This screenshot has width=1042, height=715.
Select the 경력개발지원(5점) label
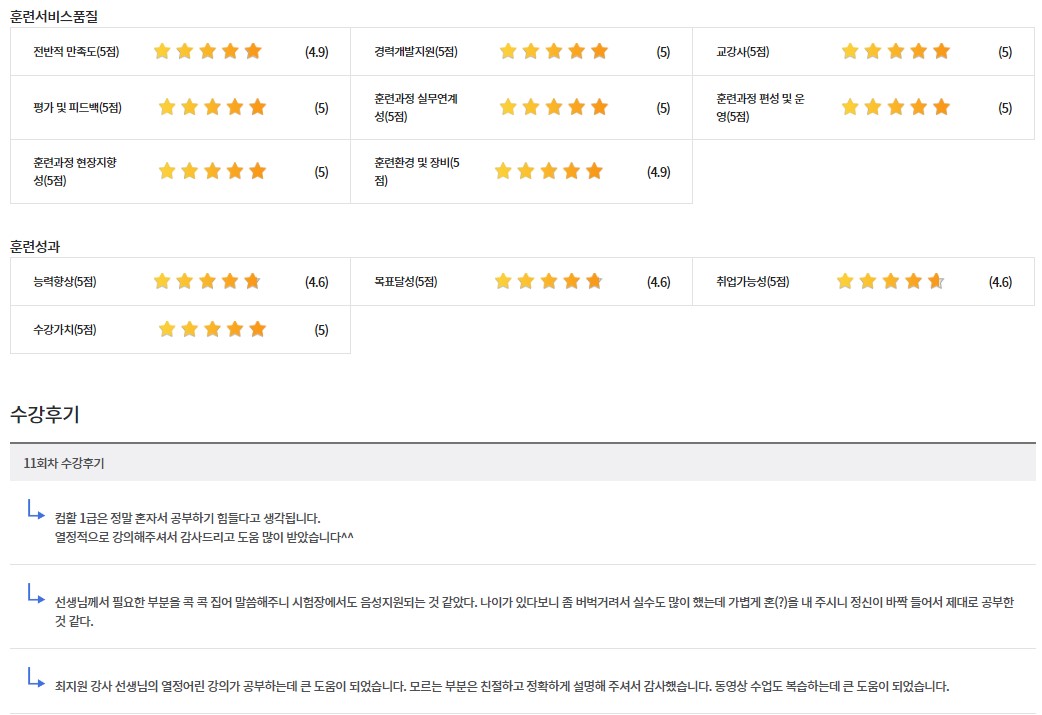click(416, 52)
